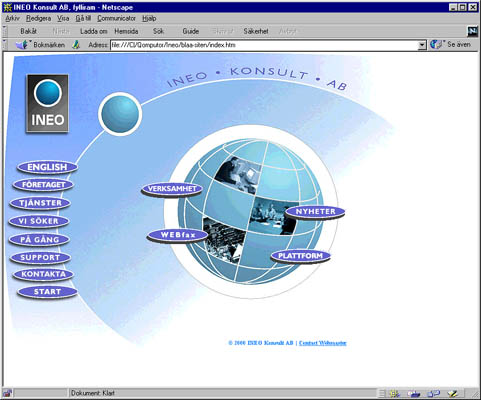This screenshot has height=400, width=481.
Task: Open the PÅ GÅNG page
Action: (39, 239)
